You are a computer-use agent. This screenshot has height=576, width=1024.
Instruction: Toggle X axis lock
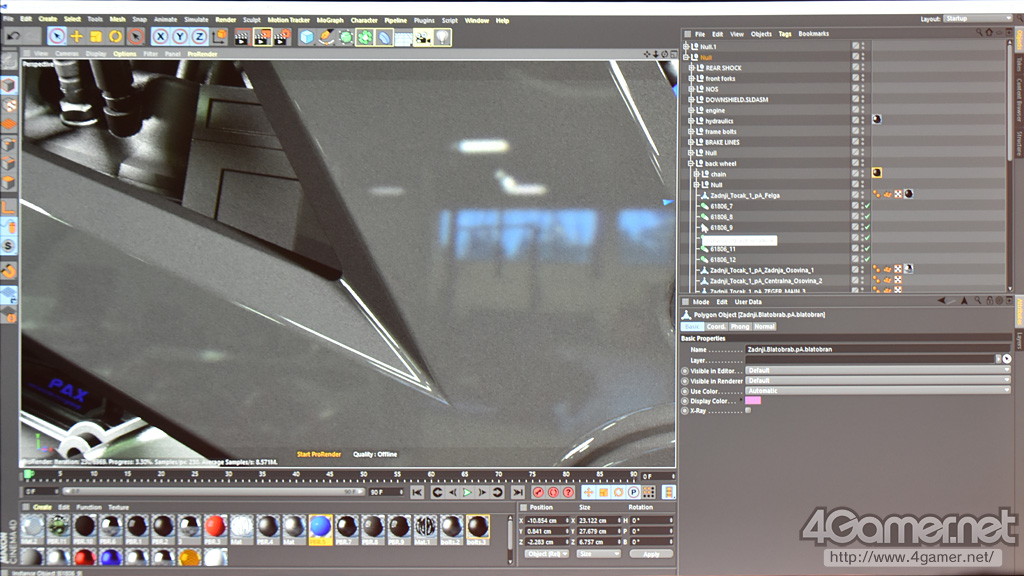[x=160, y=37]
